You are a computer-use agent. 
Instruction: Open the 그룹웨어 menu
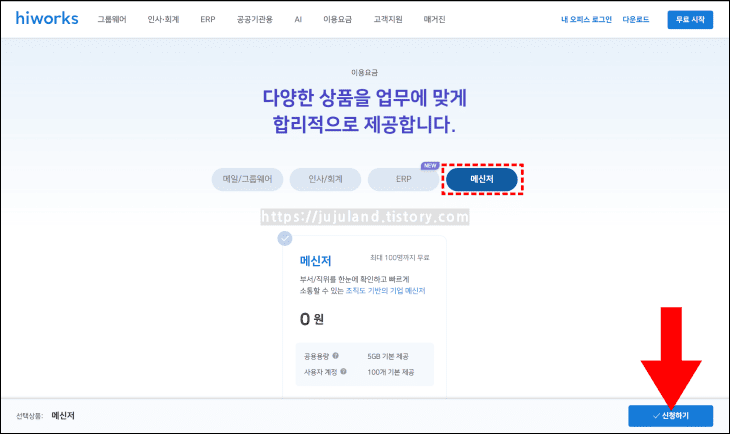tap(112, 20)
